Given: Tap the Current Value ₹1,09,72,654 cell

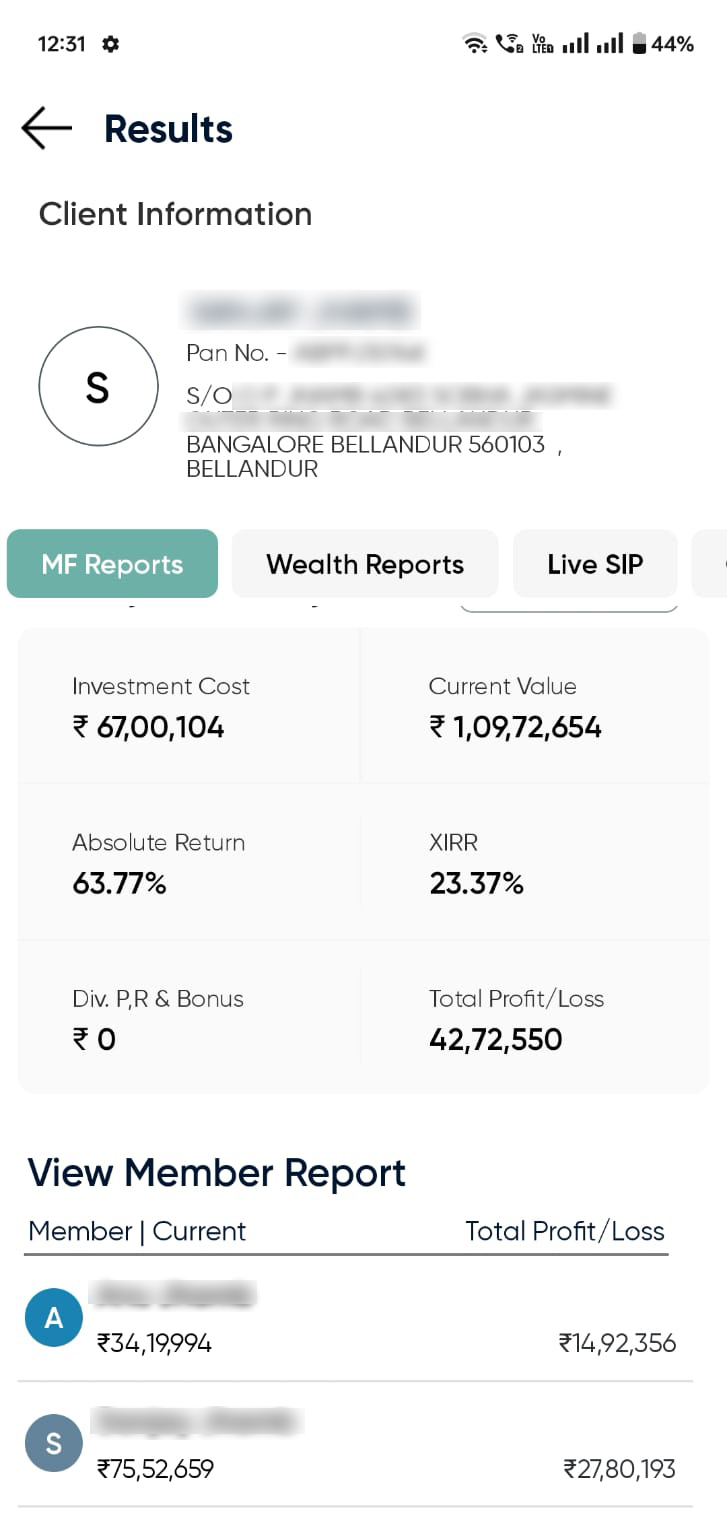Looking at the screenshot, I should 534,707.
